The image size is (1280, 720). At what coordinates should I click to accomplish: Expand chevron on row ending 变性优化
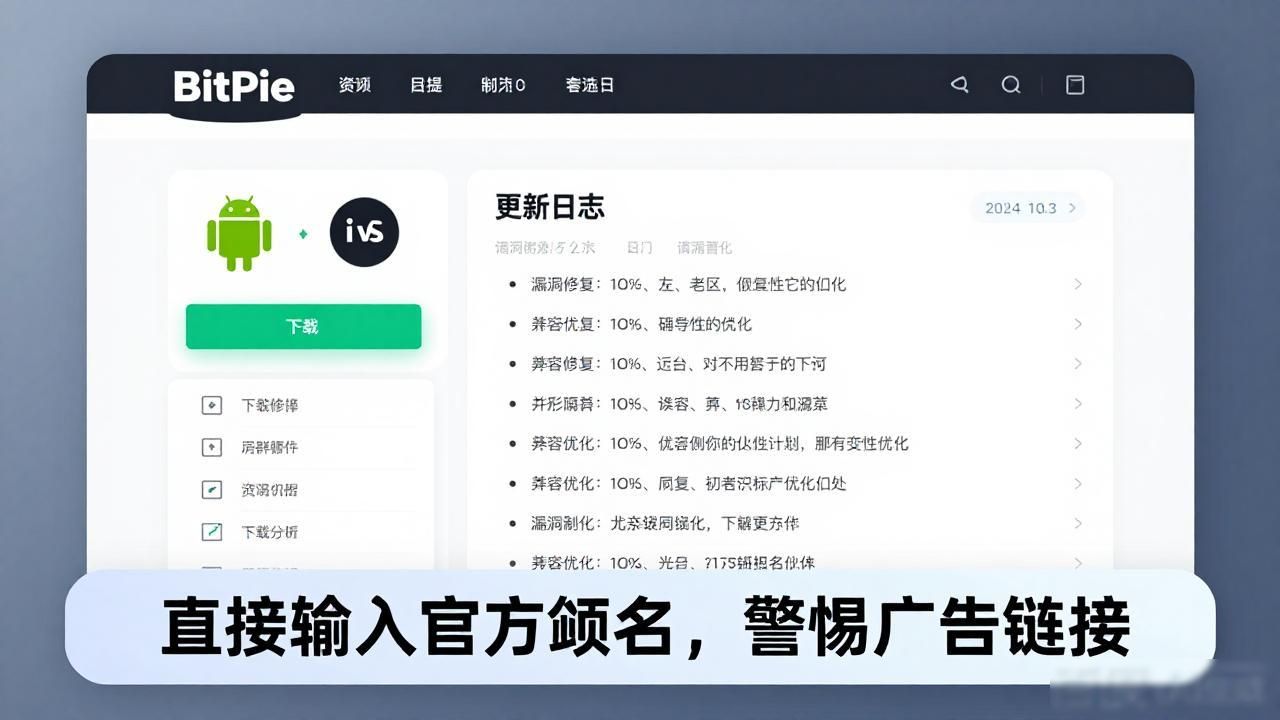coord(1078,443)
